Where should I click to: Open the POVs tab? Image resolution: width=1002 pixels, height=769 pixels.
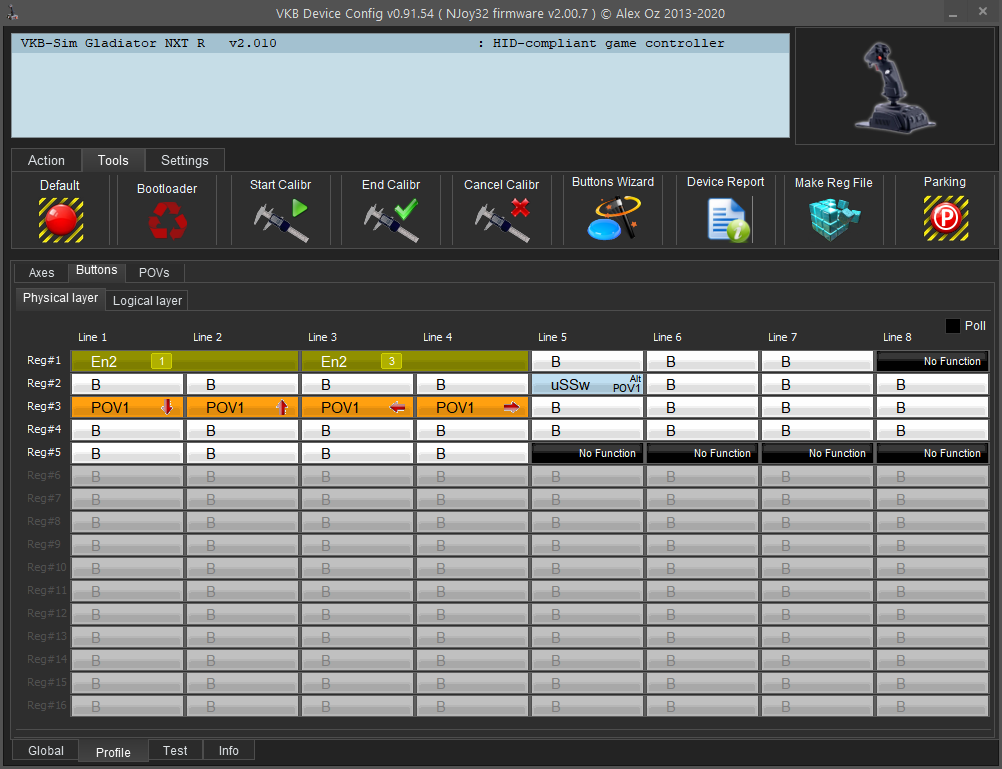tap(154, 272)
